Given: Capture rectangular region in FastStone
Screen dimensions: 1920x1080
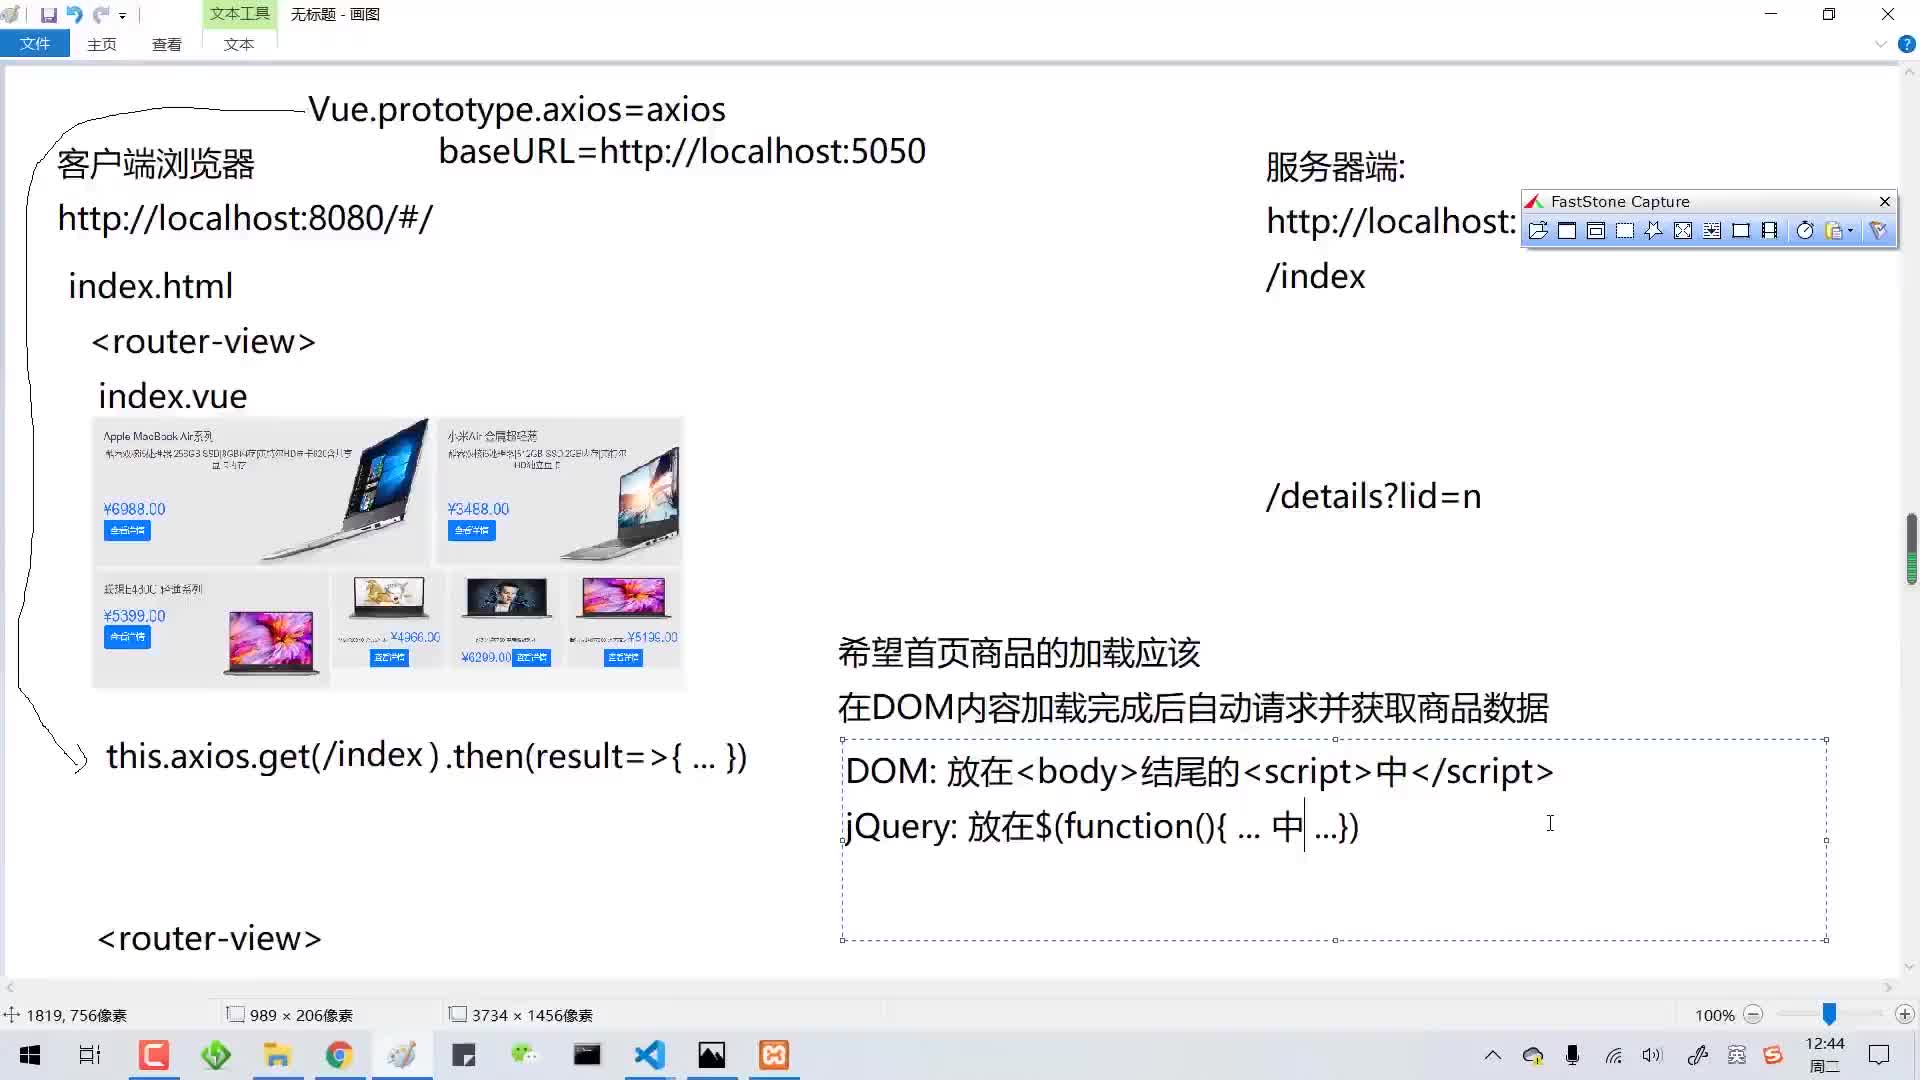Looking at the screenshot, I should [x=1625, y=231].
